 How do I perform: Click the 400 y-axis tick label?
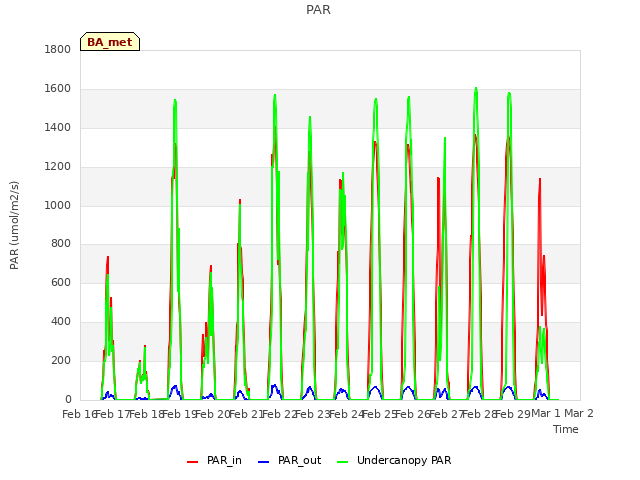pos(61,322)
